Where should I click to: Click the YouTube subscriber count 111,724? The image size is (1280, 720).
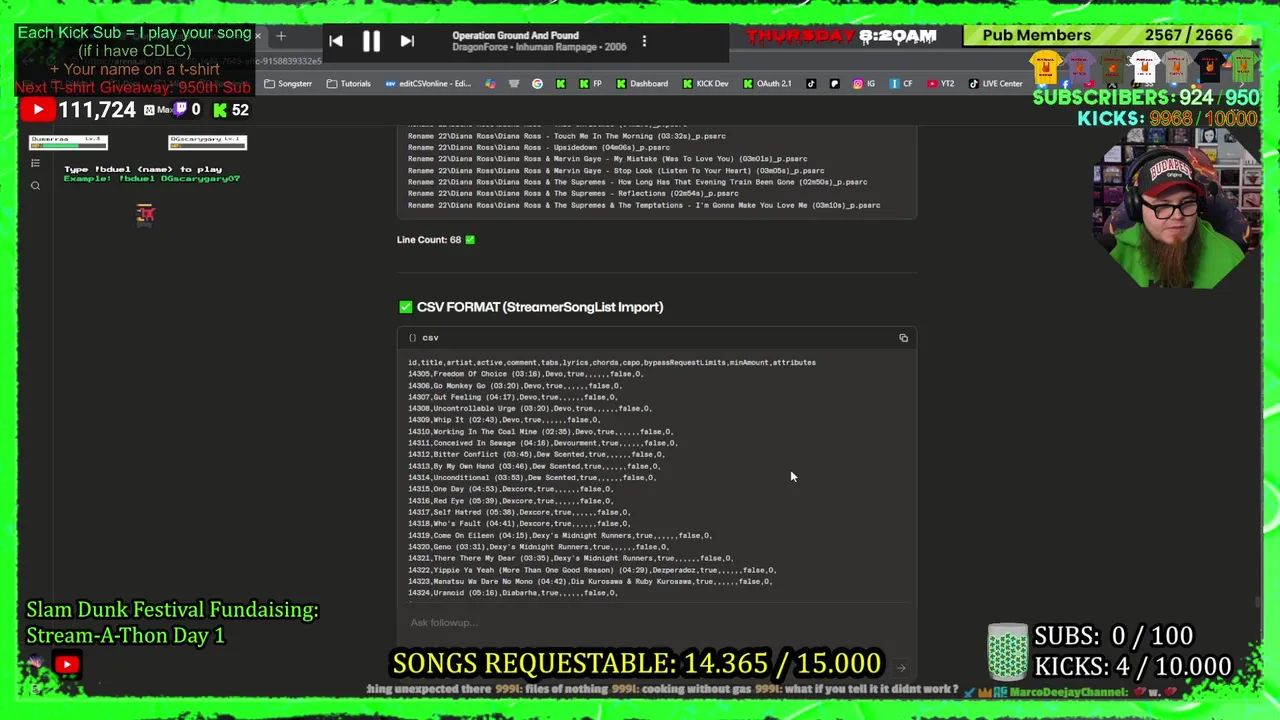point(97,110)
